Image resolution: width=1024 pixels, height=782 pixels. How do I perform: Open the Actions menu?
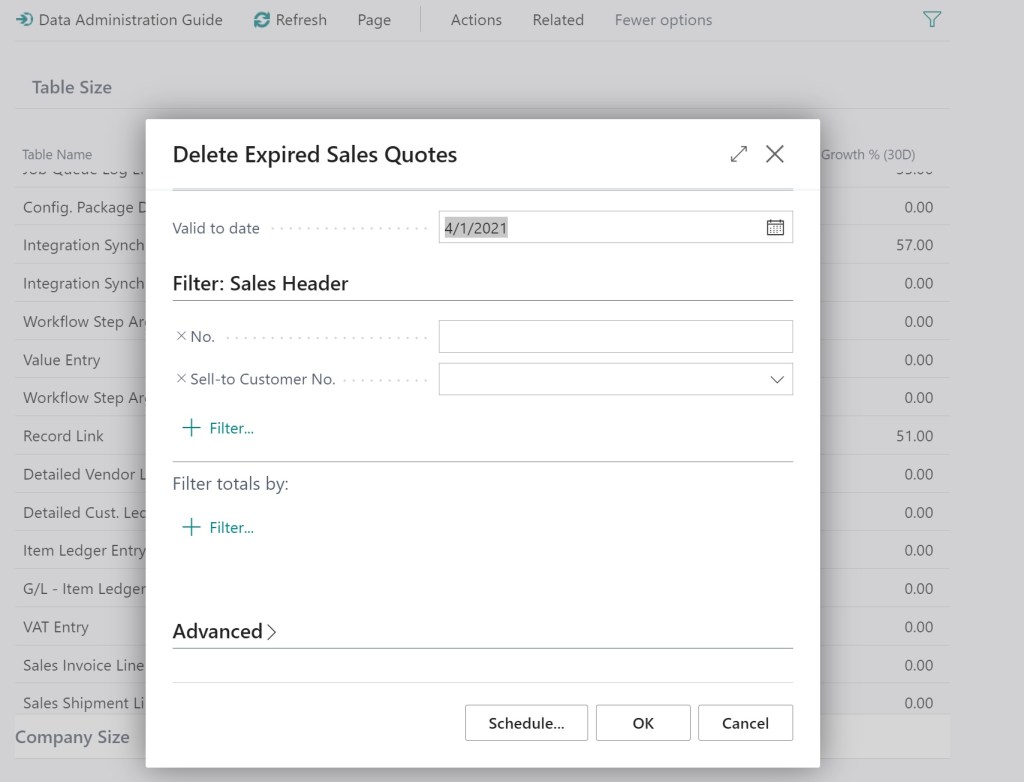point(476,20)
